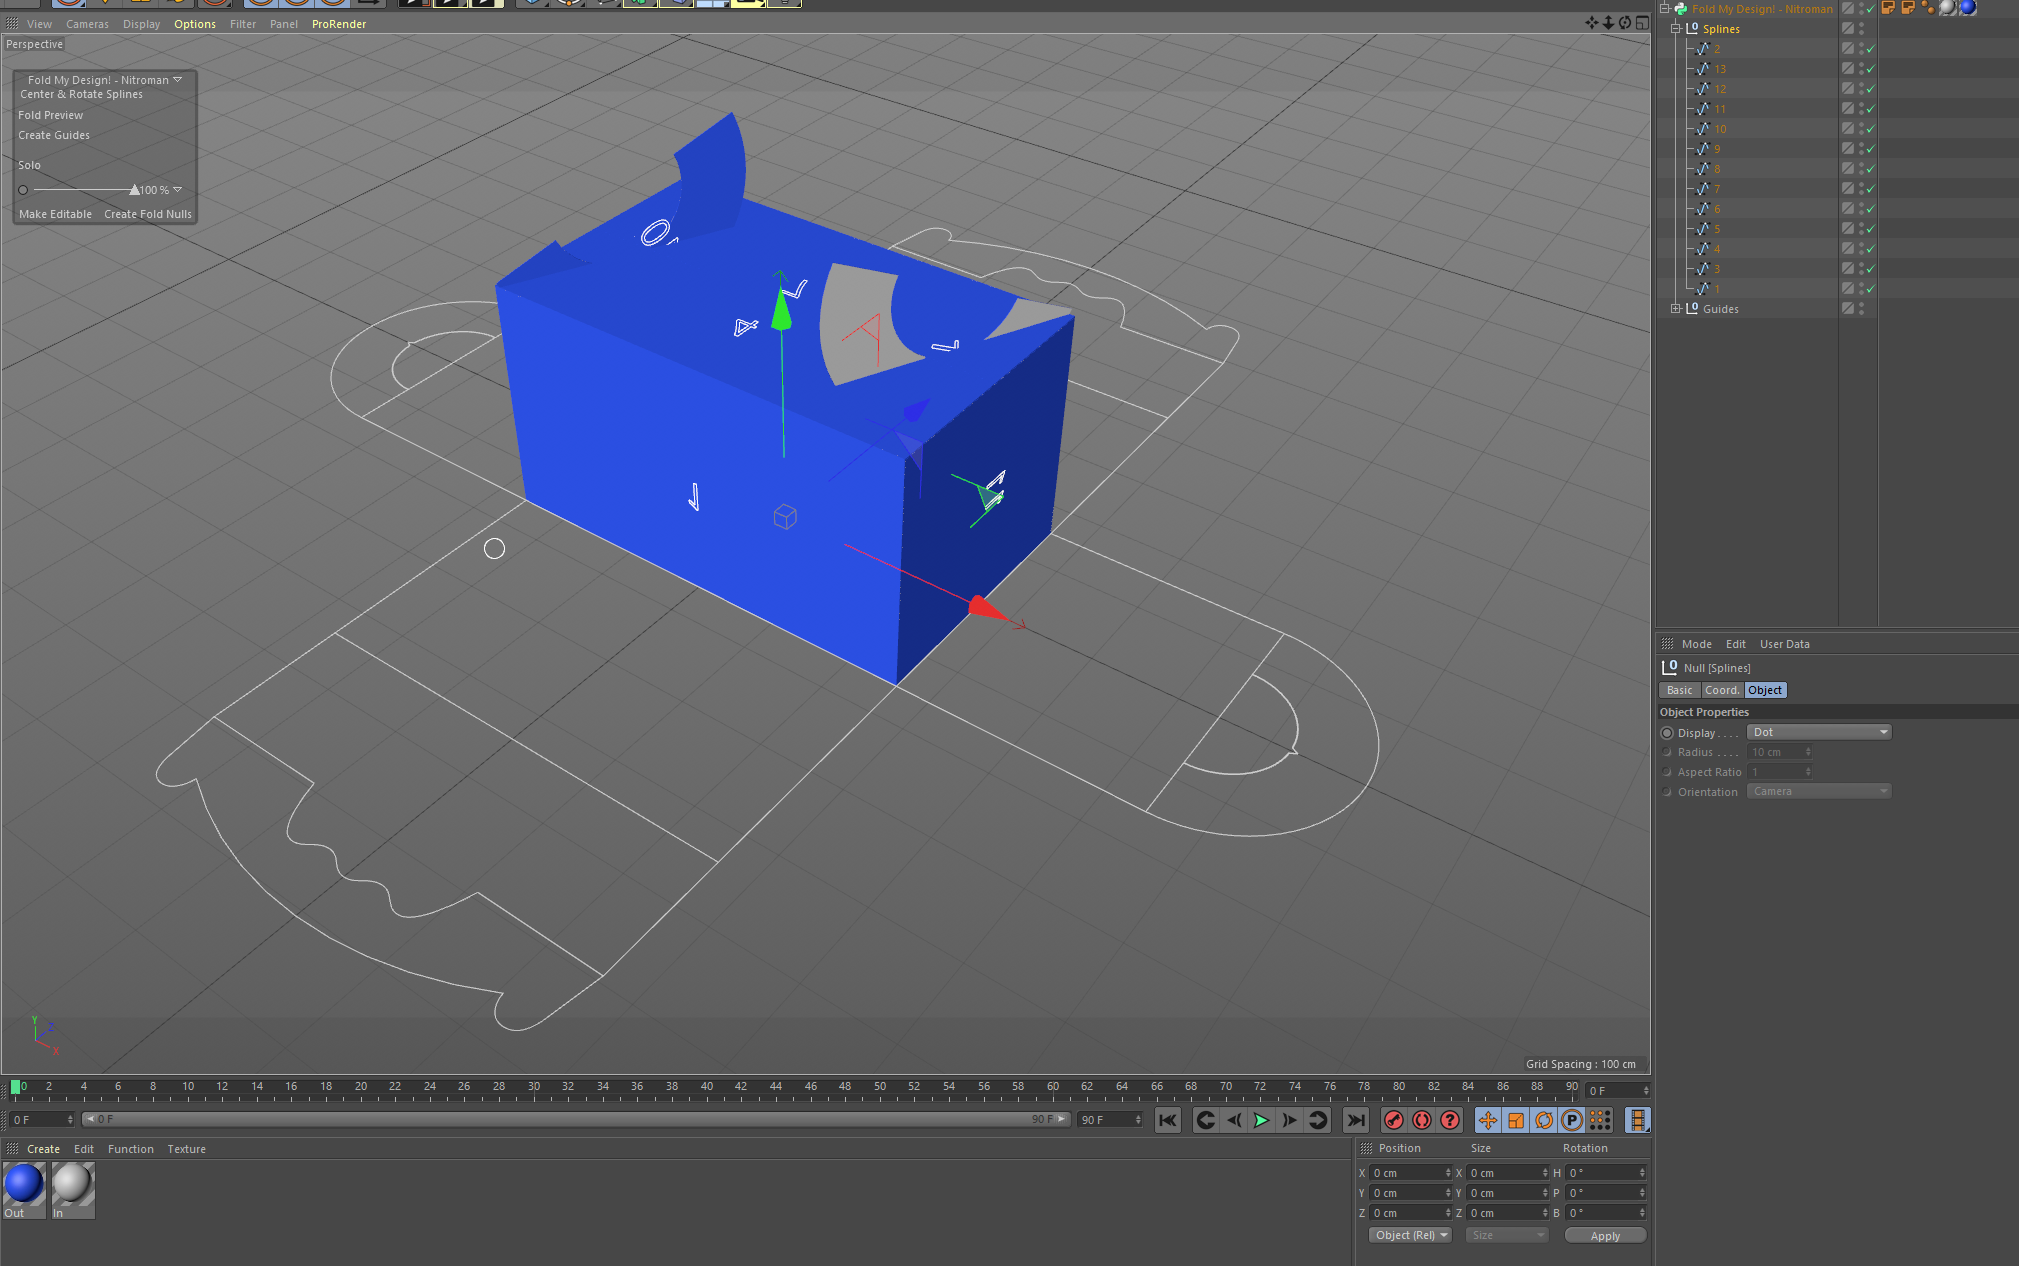This screenshot has height=1266, width=2019.
Task: Toggle Position keyframe recording icon
Action: [1488, 1120]
